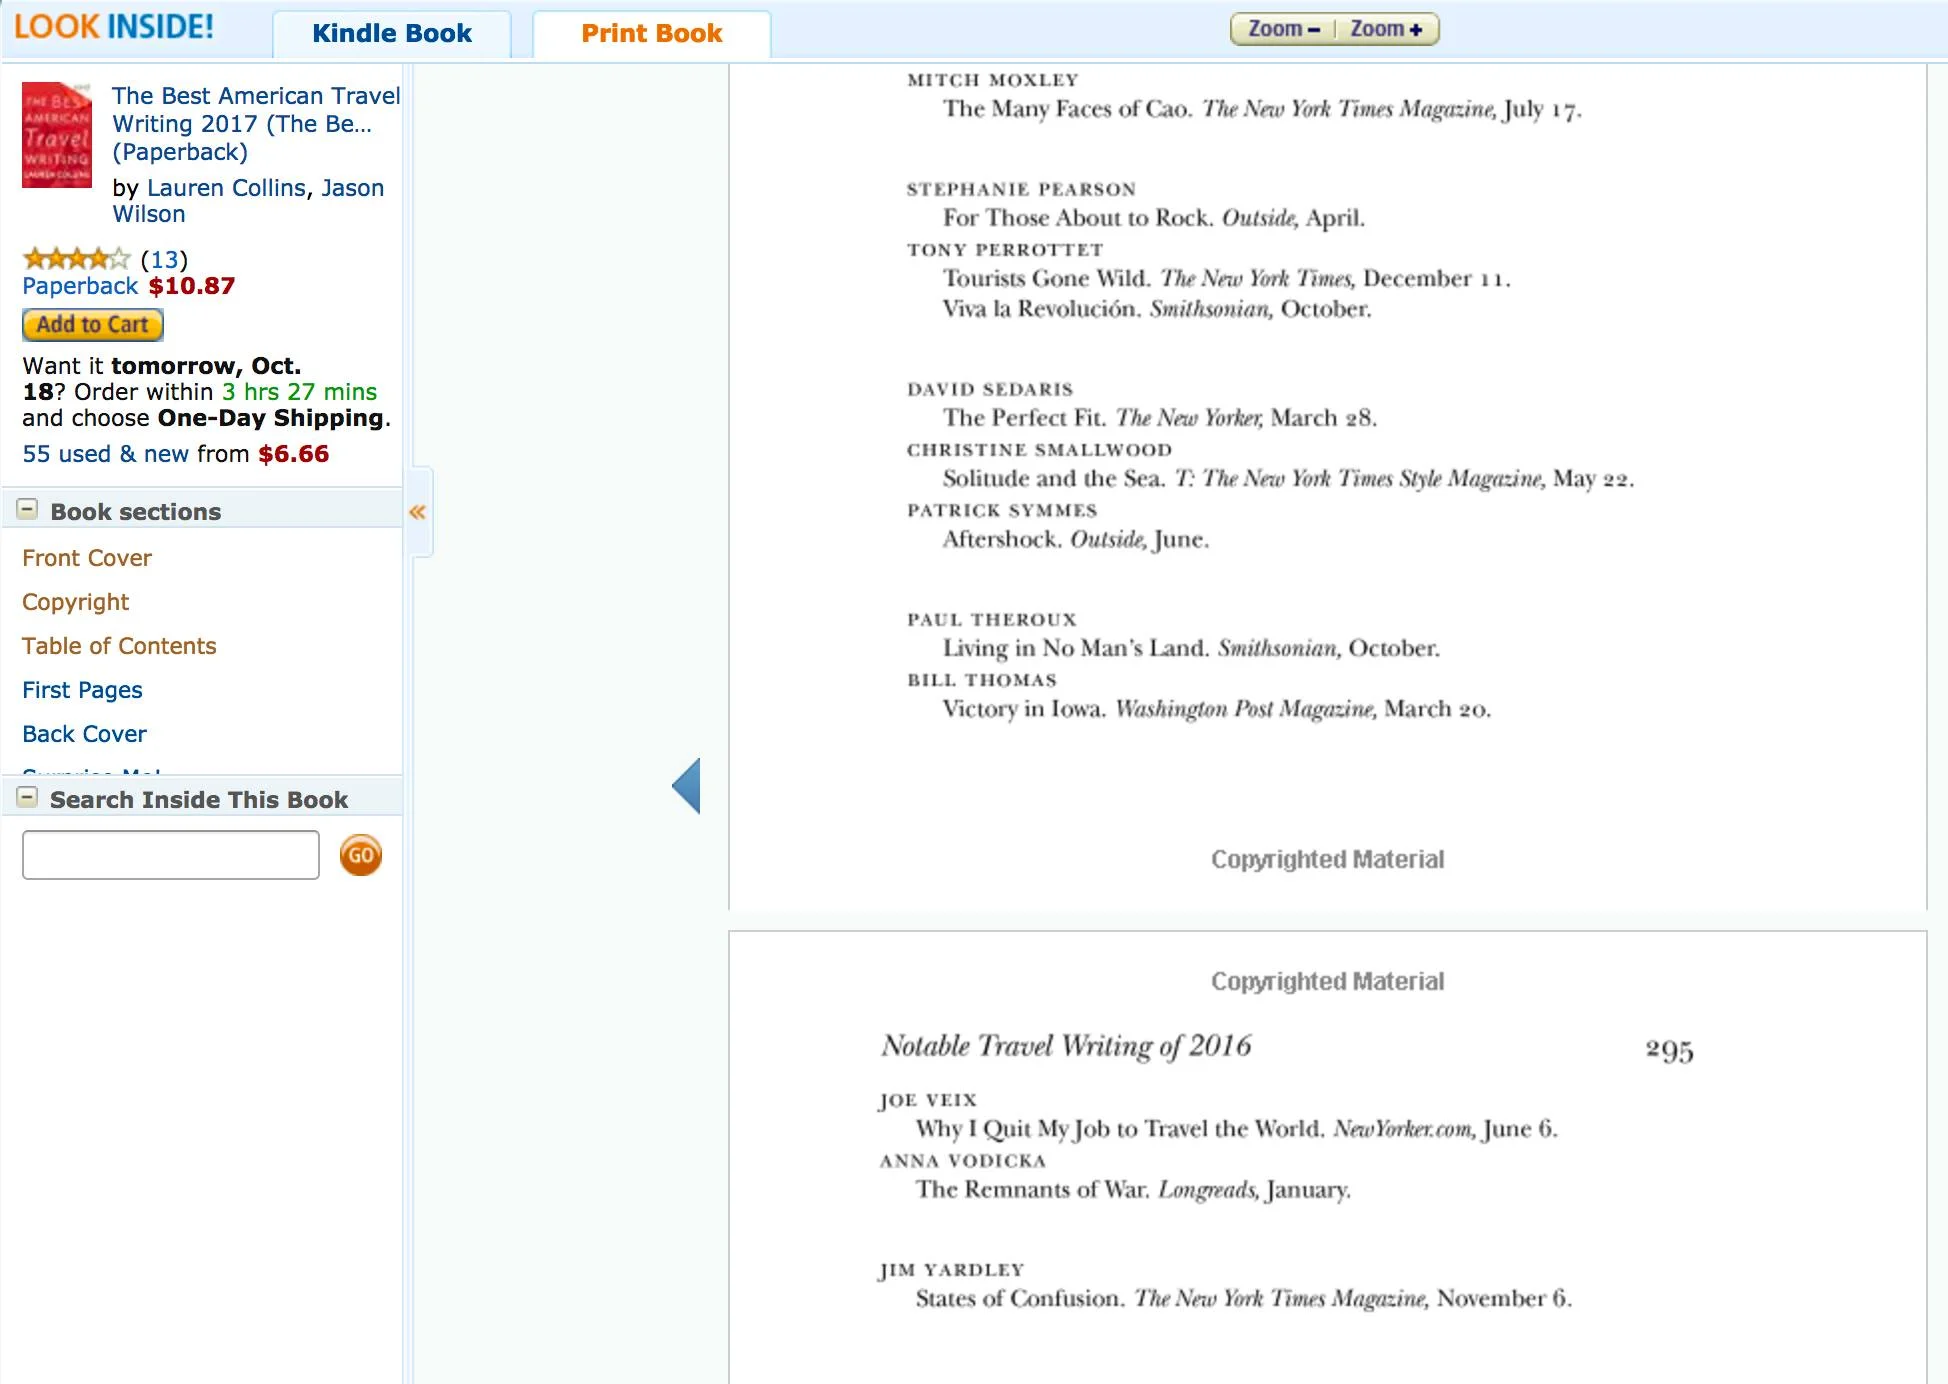Click the Paperback format link
The image size is (1948, 1384).
tap(80, 286)
